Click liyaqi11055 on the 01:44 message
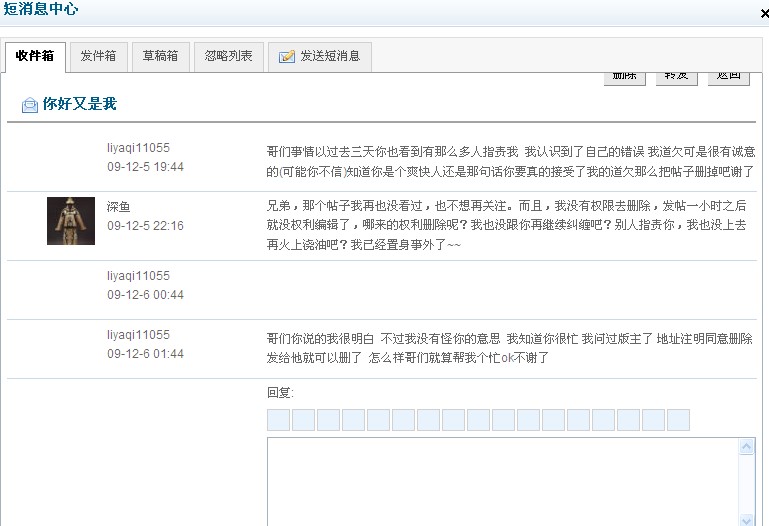Screen dimensions: 769x526 pos(138,335)
